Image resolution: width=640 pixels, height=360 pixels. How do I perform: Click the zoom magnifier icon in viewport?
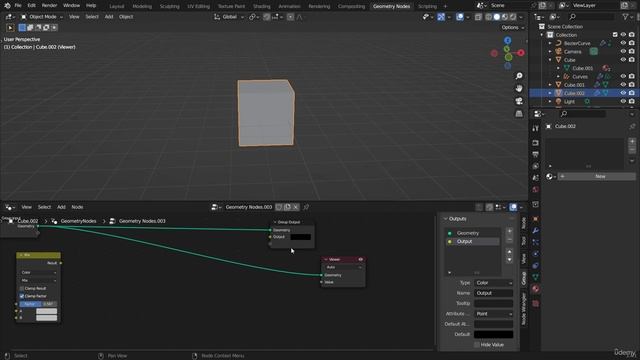click(x=519, y=76)
